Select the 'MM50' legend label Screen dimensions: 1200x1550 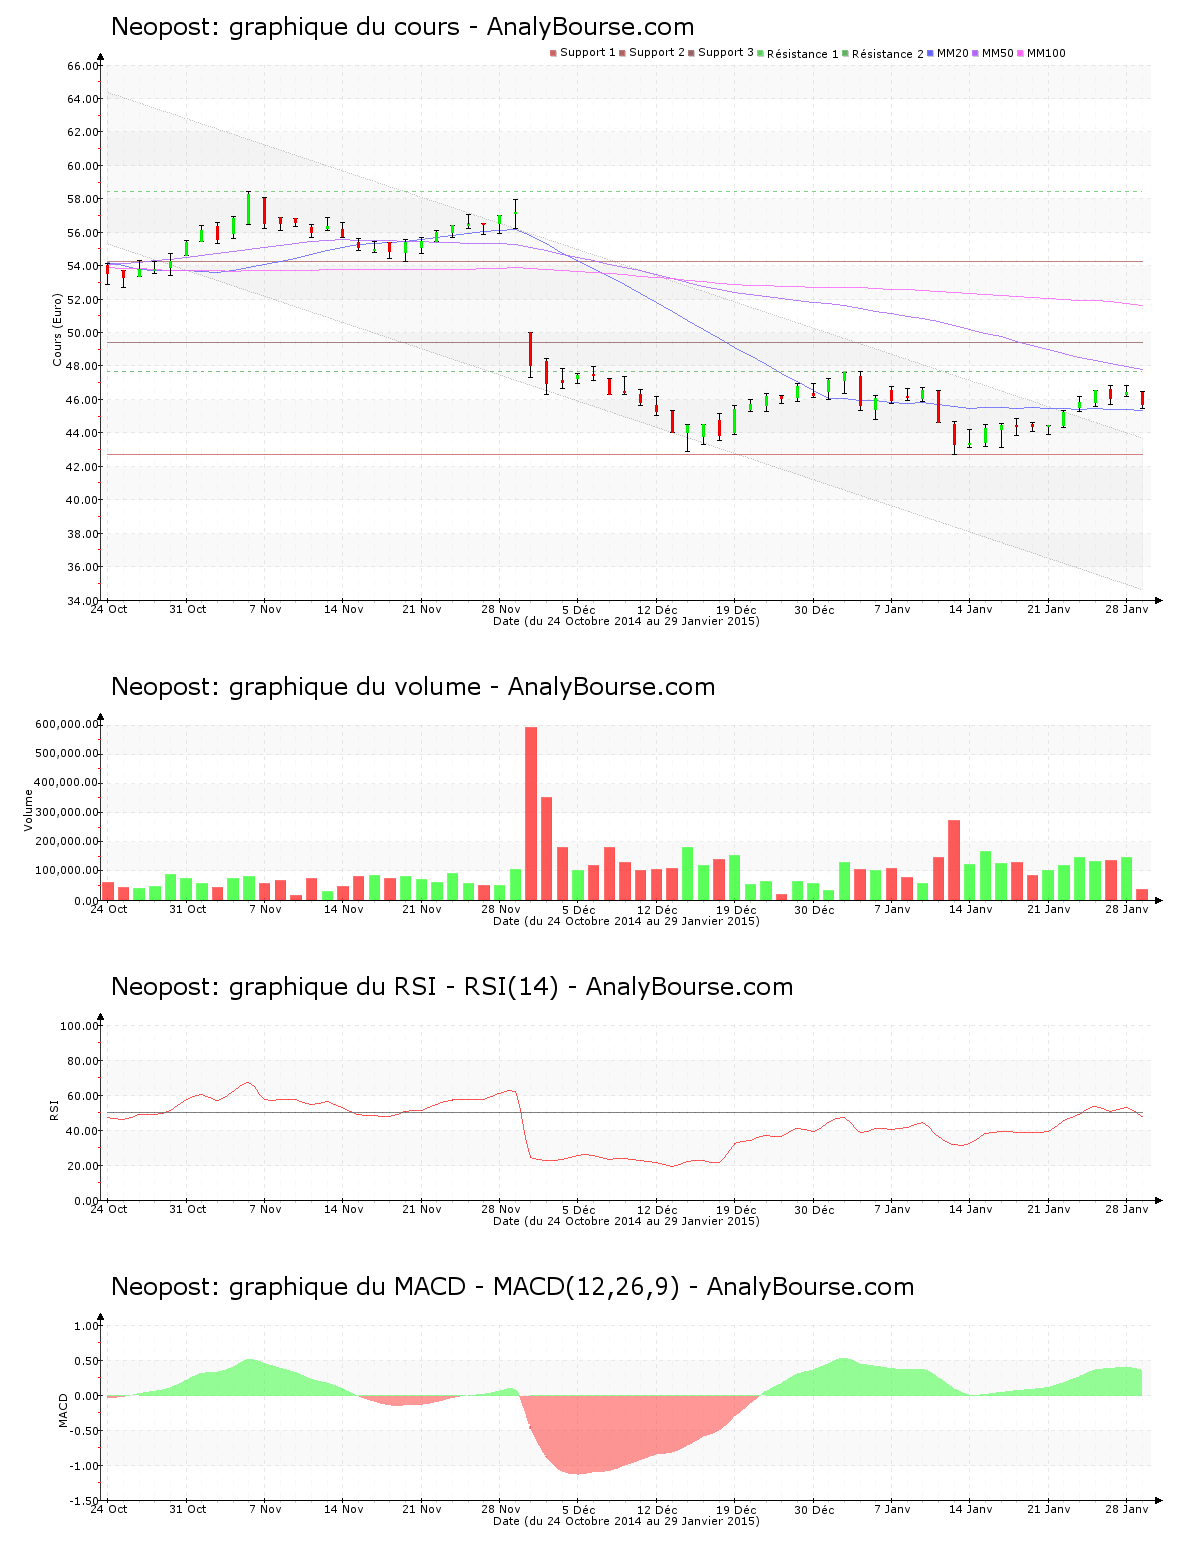coord(998,53)
